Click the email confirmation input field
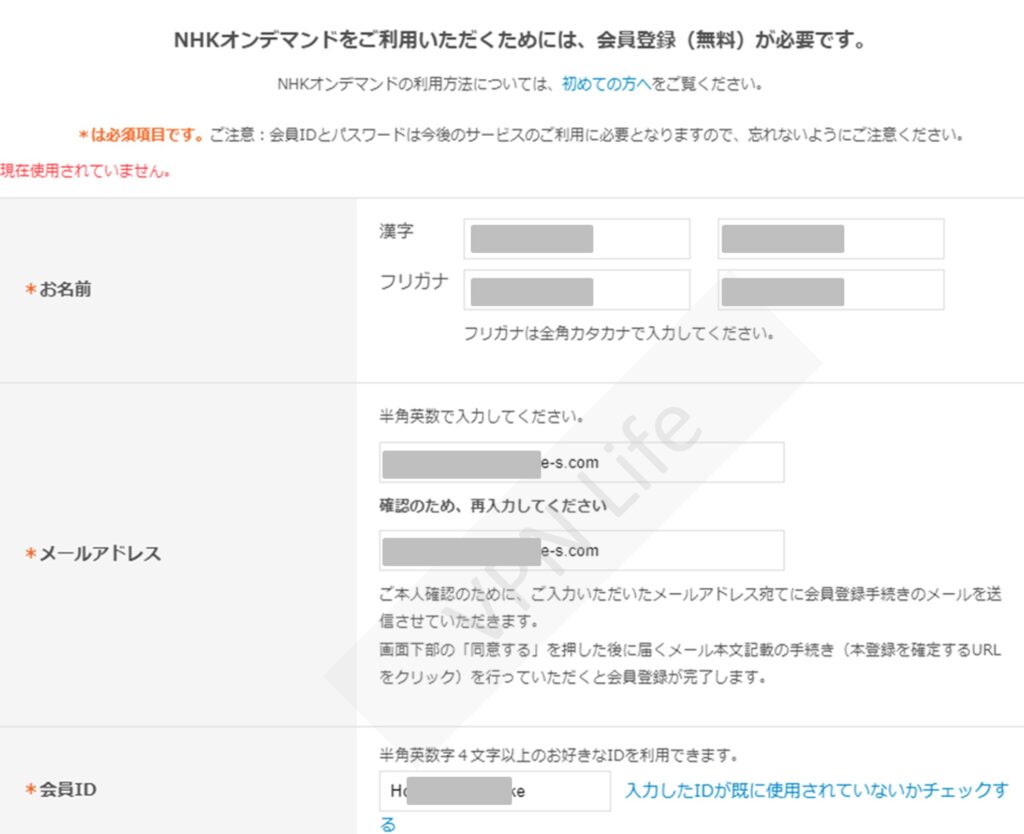The image size is (1024, 834). coord(580,550)
